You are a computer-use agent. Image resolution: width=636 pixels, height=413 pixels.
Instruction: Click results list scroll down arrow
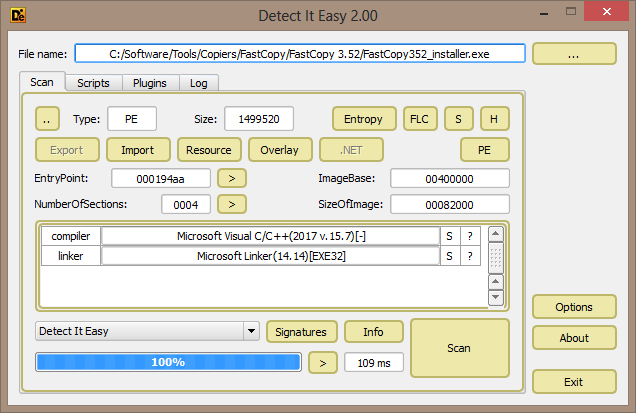(x=496, y=297)
